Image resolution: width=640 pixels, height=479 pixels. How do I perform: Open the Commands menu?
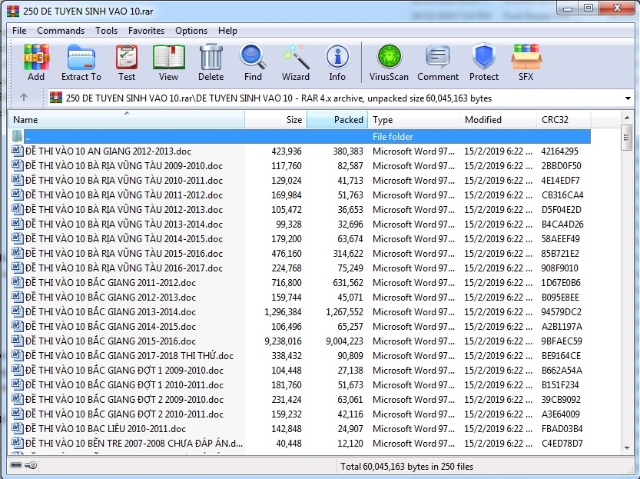click(61, 31)
